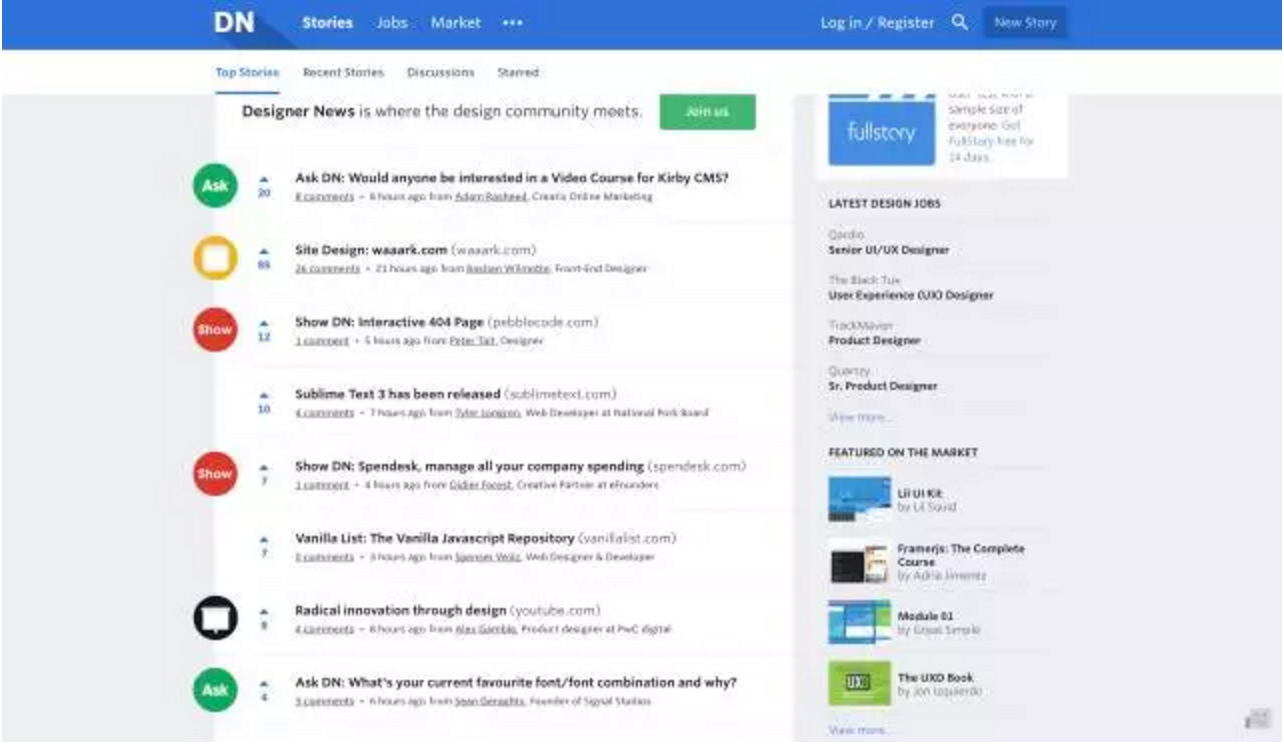Open favourite font combination Ask DN story
Viewport: 1284px width, 746px height.
tap(516, 682)
